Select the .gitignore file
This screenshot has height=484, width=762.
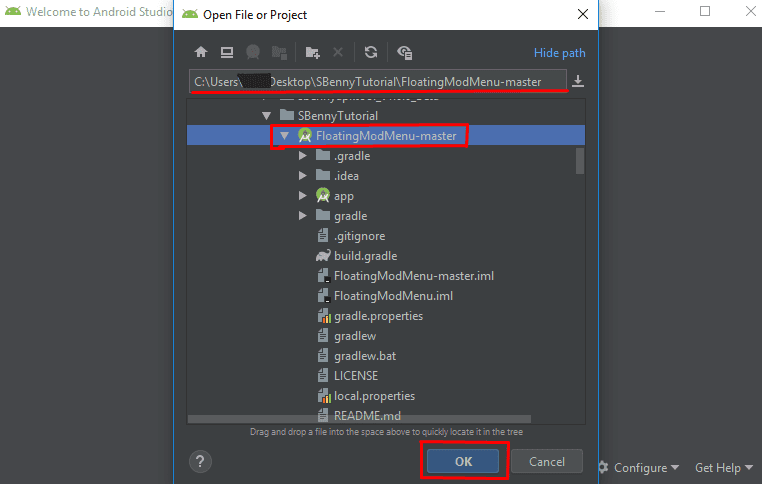[359, 236]
